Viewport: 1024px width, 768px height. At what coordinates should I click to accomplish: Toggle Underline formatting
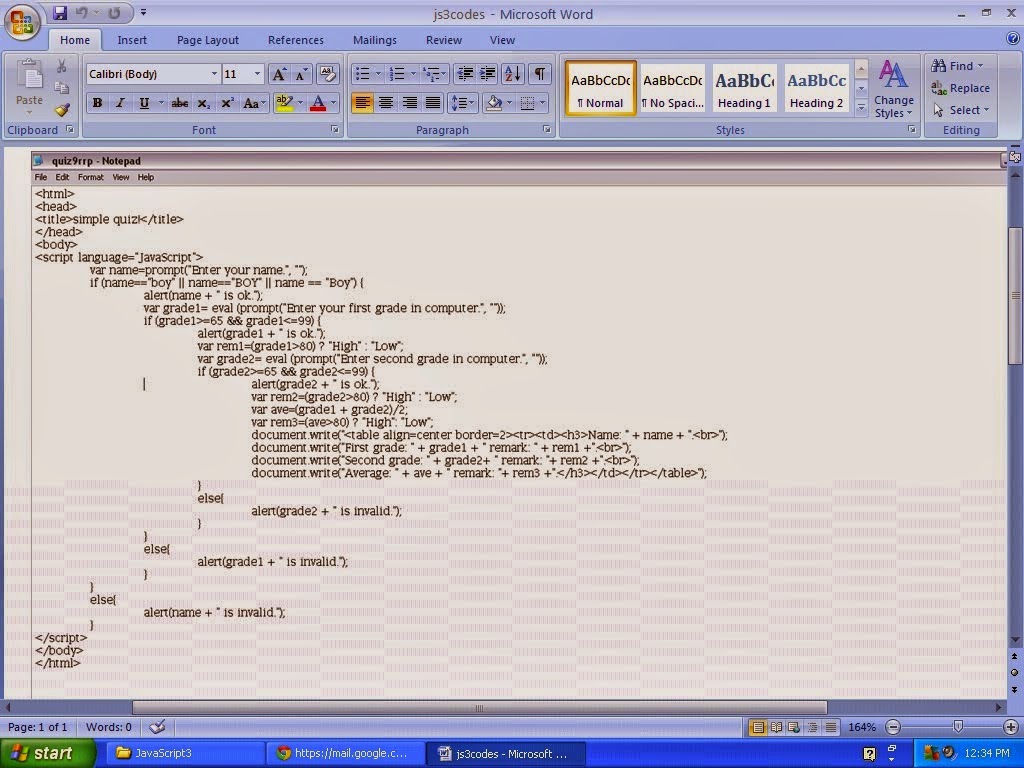[x=144, y=103]
